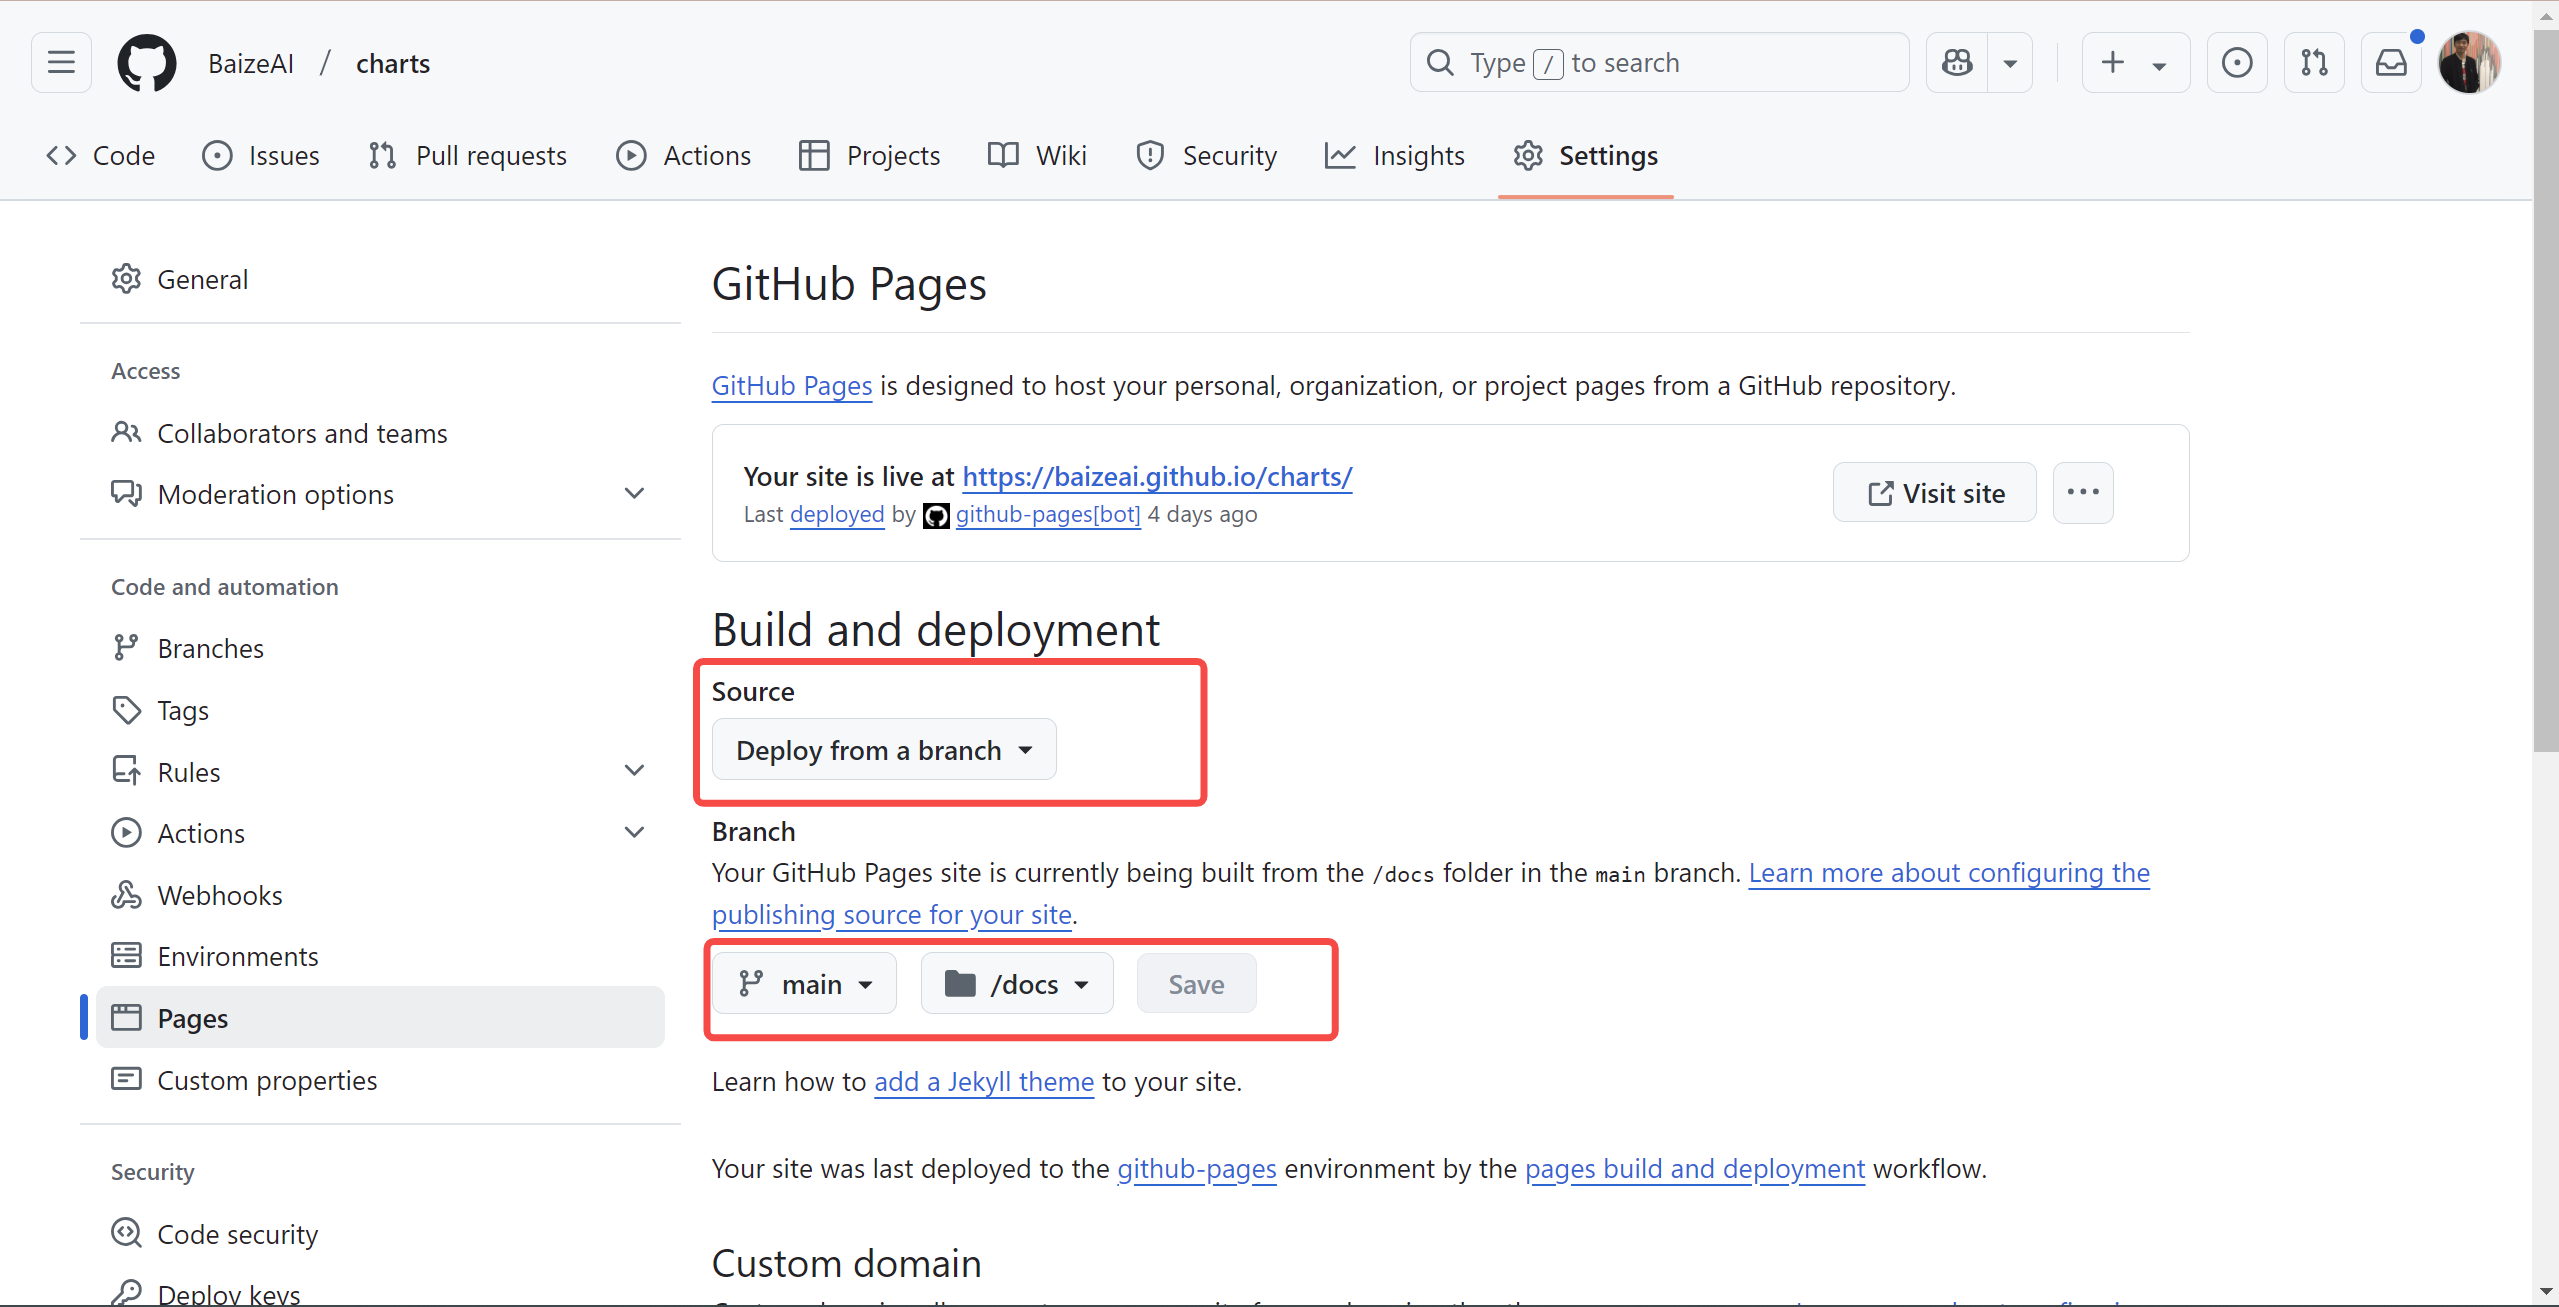Open live site URL baizeai.github.io/charts
Image resolution: width=2559 pixels, height=1307 pixels.
(x=1157, y=477)
